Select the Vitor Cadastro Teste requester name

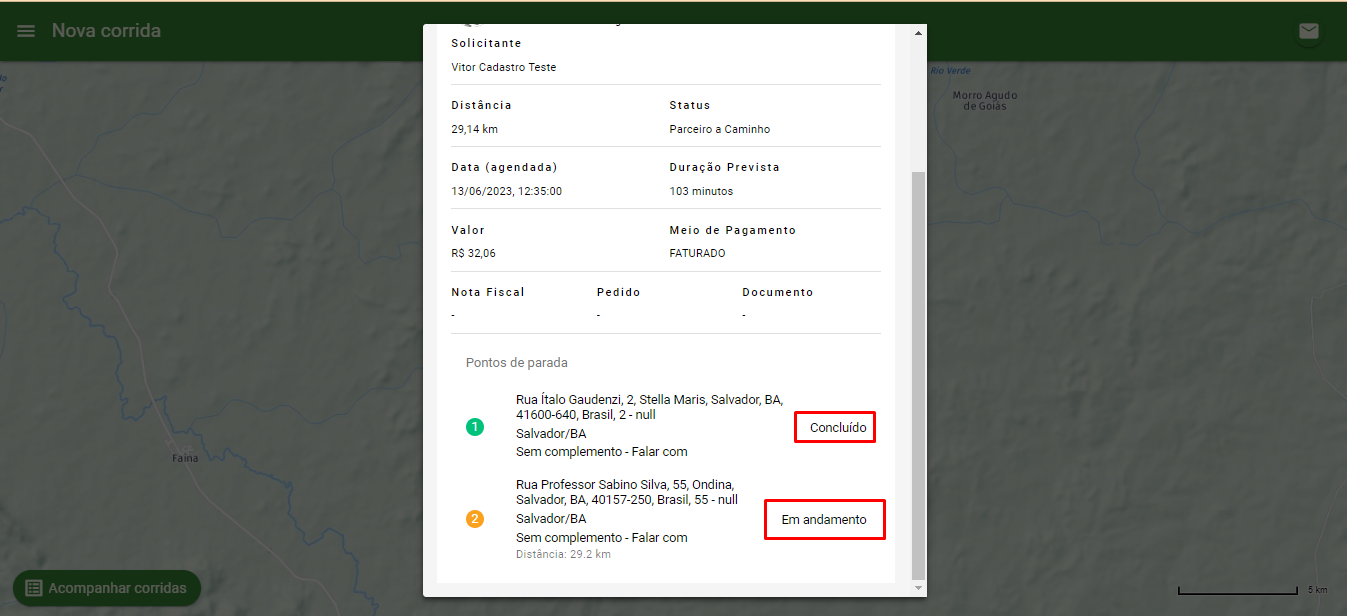point(503,67)
